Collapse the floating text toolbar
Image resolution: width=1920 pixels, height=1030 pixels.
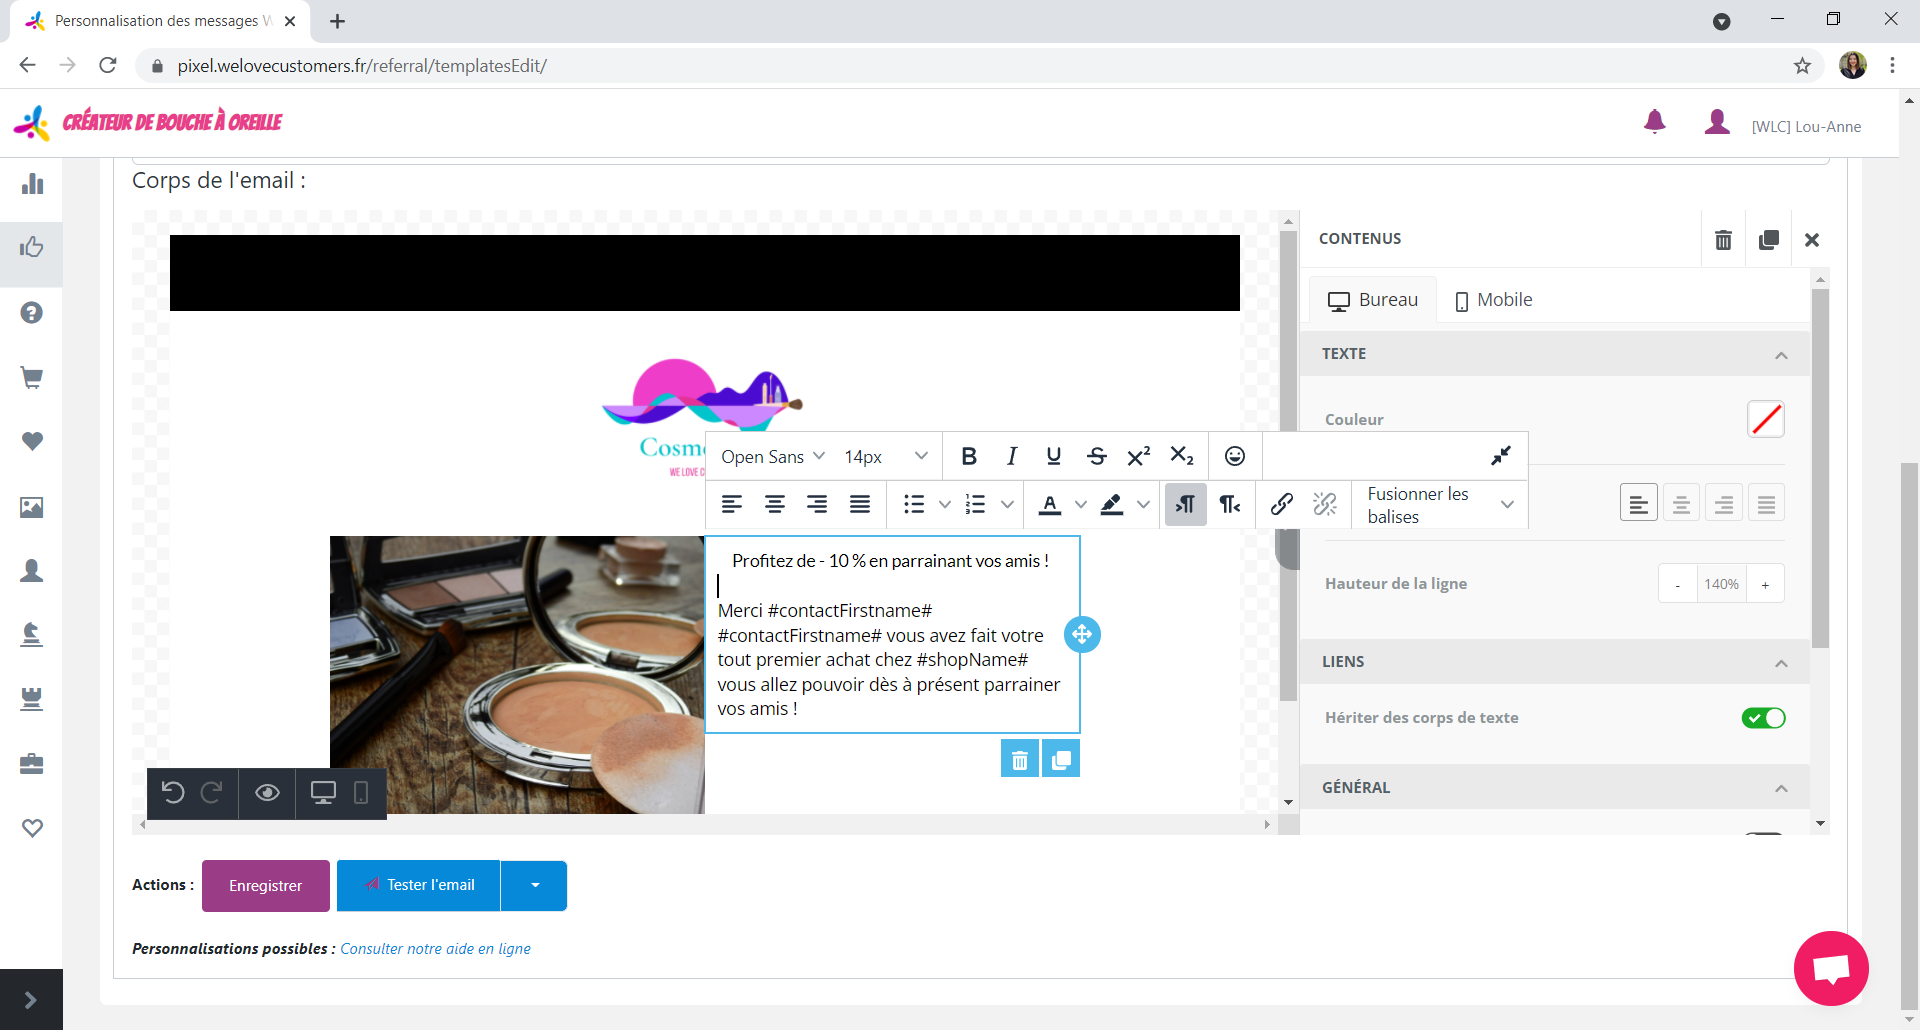pos(1500,456)
